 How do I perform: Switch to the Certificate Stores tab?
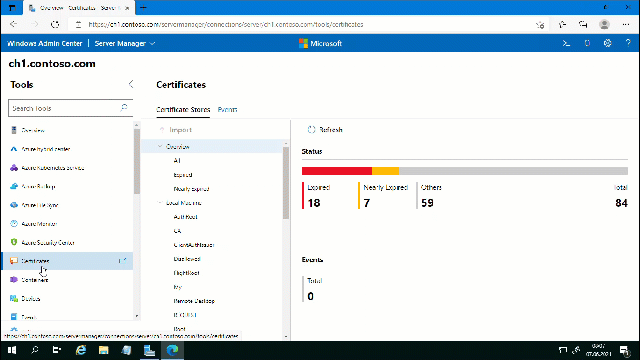click(x=183, y=109)
